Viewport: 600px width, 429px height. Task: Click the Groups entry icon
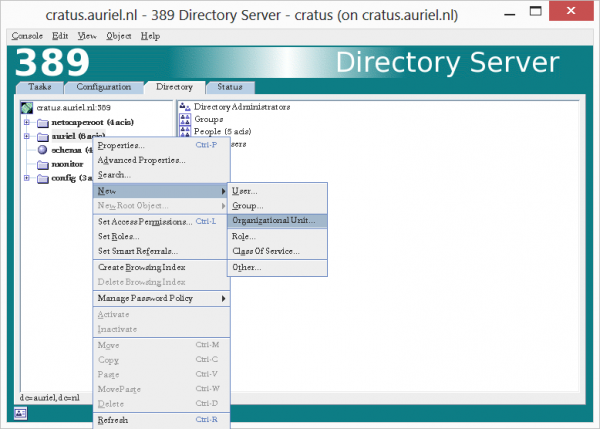click(x=184, y=119)
